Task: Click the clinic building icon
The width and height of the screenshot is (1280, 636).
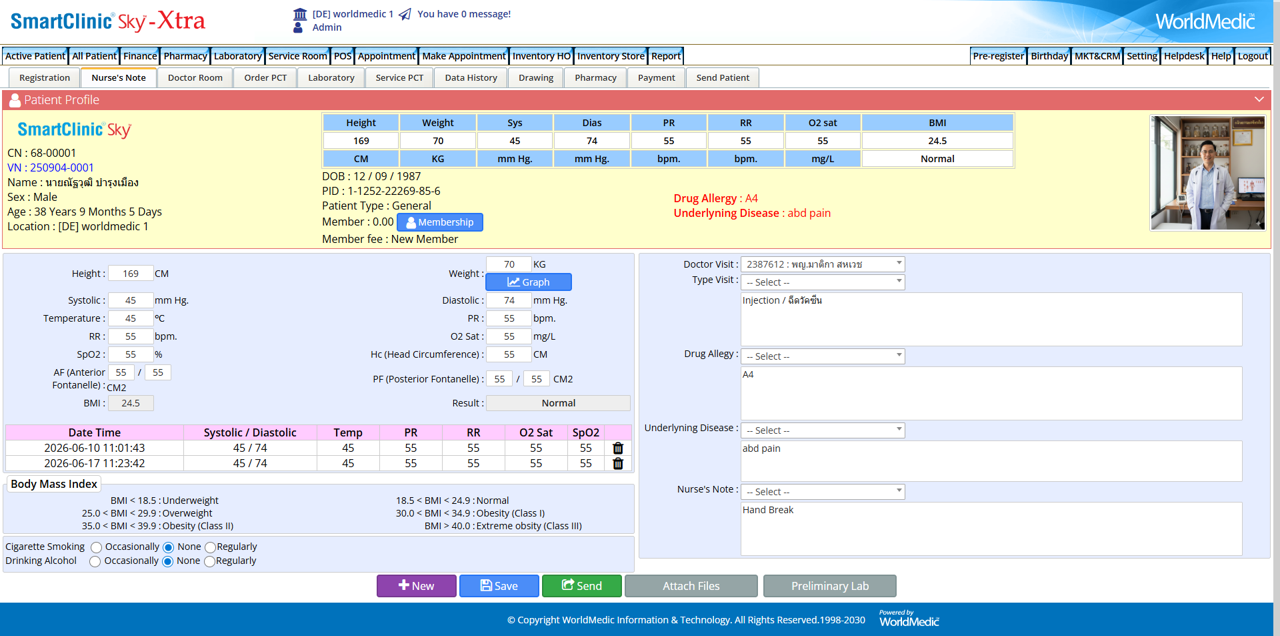Action: [300, 14]
